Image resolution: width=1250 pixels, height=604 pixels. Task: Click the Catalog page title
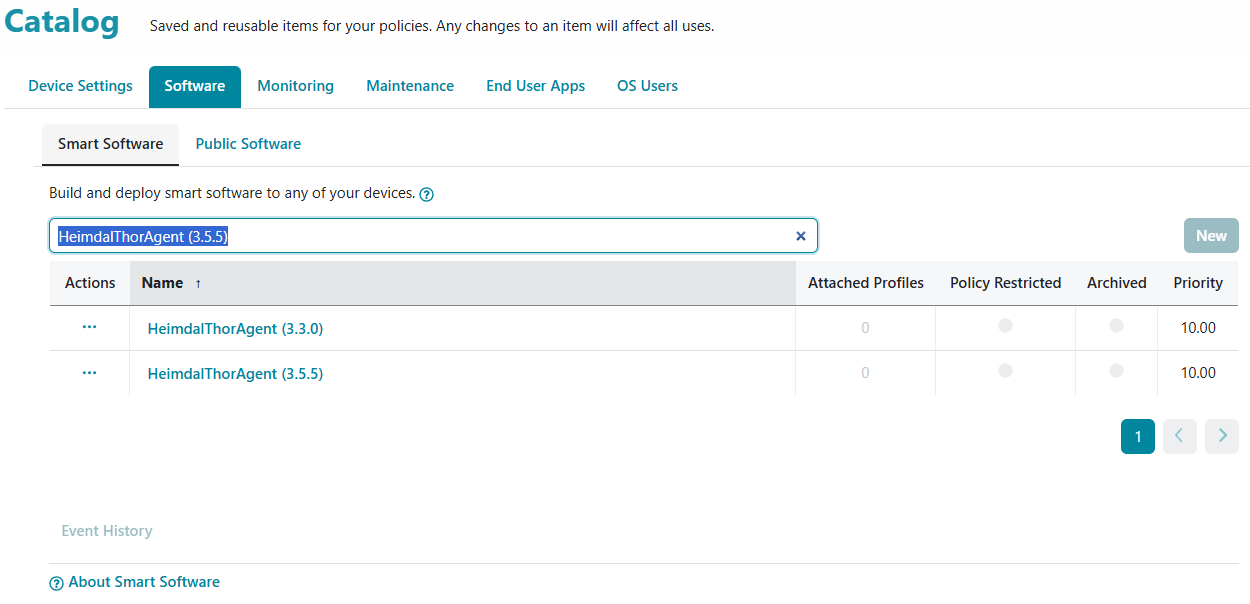(62, 21)
